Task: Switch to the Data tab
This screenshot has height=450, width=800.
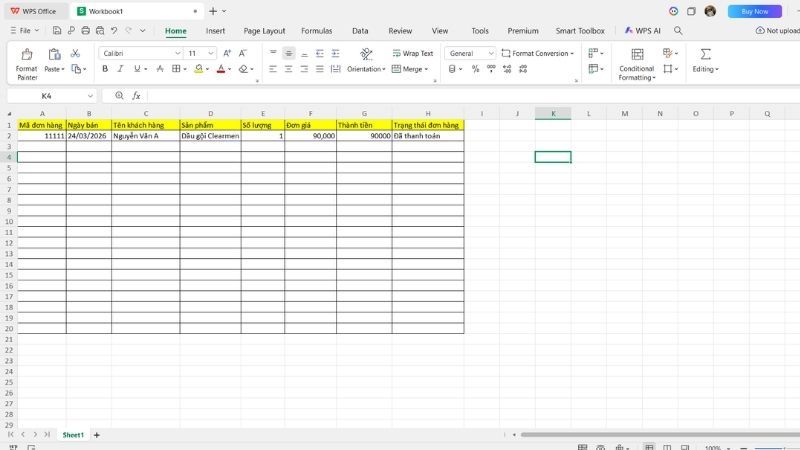Action: (360, 31)
